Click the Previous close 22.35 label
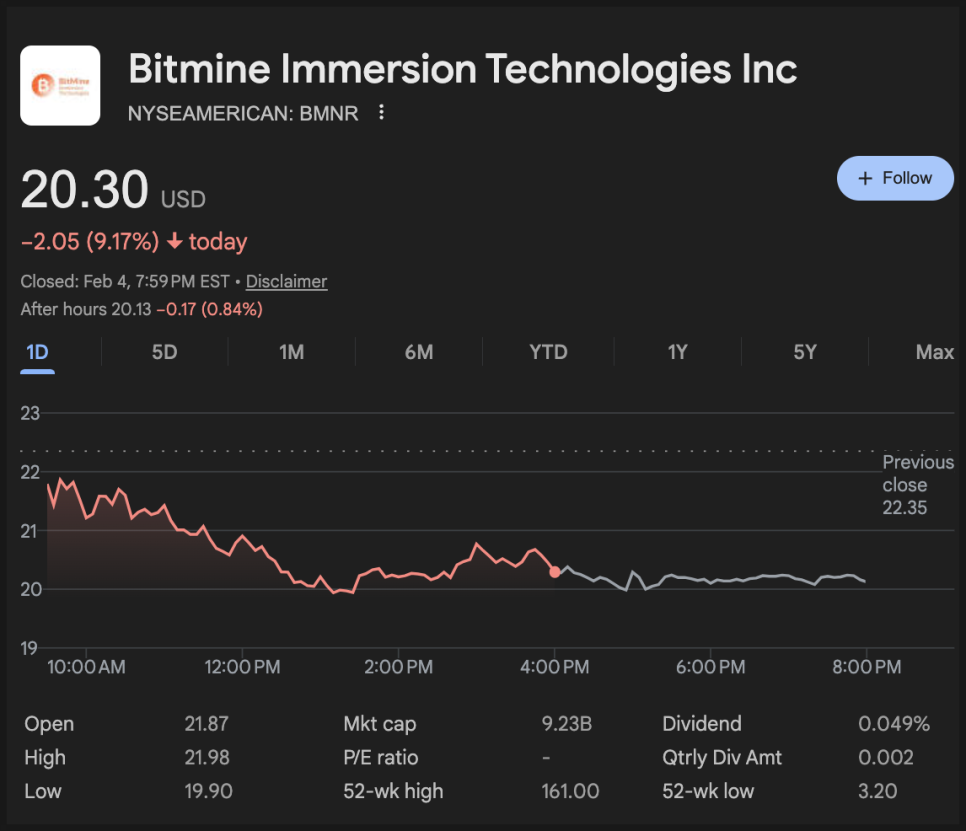The width and height of the screenshot is (966, 831). click(x=917, y=485)
